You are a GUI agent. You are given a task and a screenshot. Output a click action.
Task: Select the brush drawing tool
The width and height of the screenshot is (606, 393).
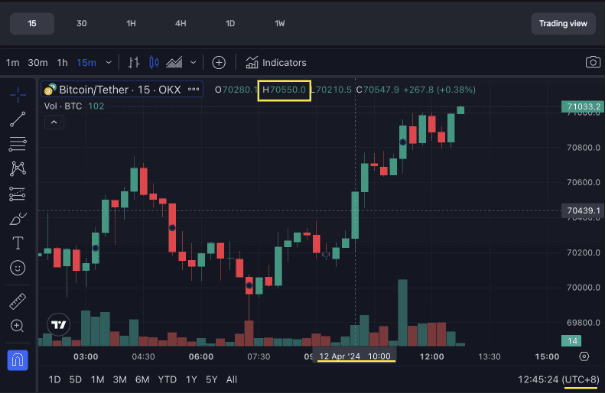[18, 219]
